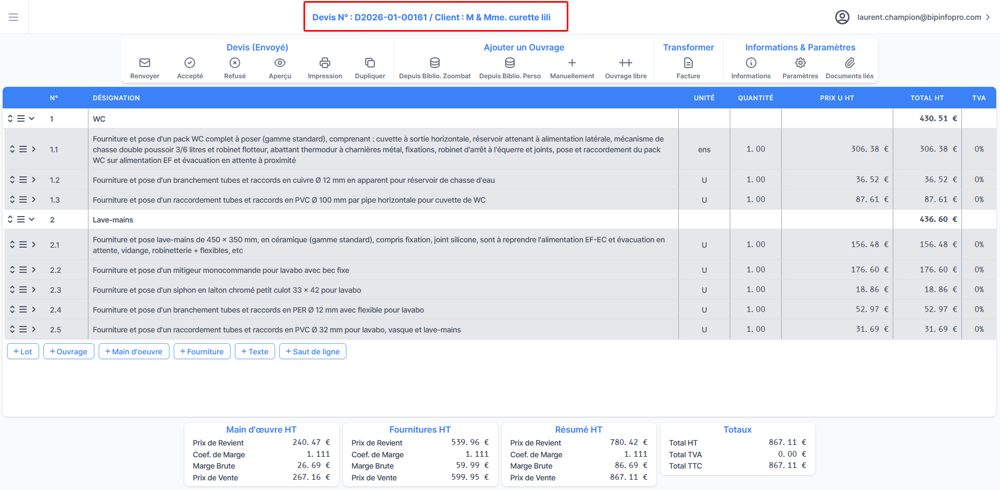This screenshot has width=1000, height=490.
Task: Click the reorder arrows on row 1.1
Action: point(11,149)
